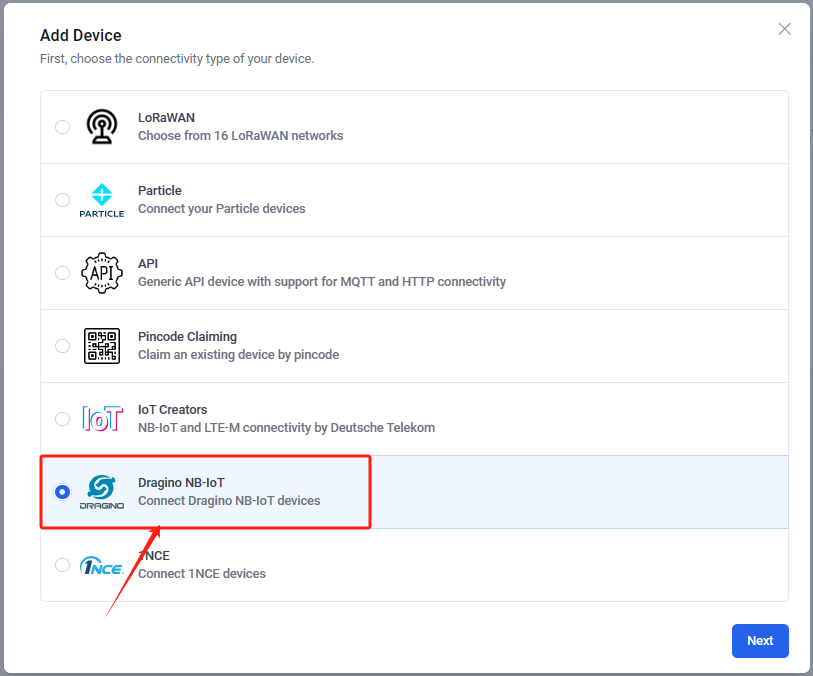Click the 'LoRaWAN' title text

coord(166,118)
